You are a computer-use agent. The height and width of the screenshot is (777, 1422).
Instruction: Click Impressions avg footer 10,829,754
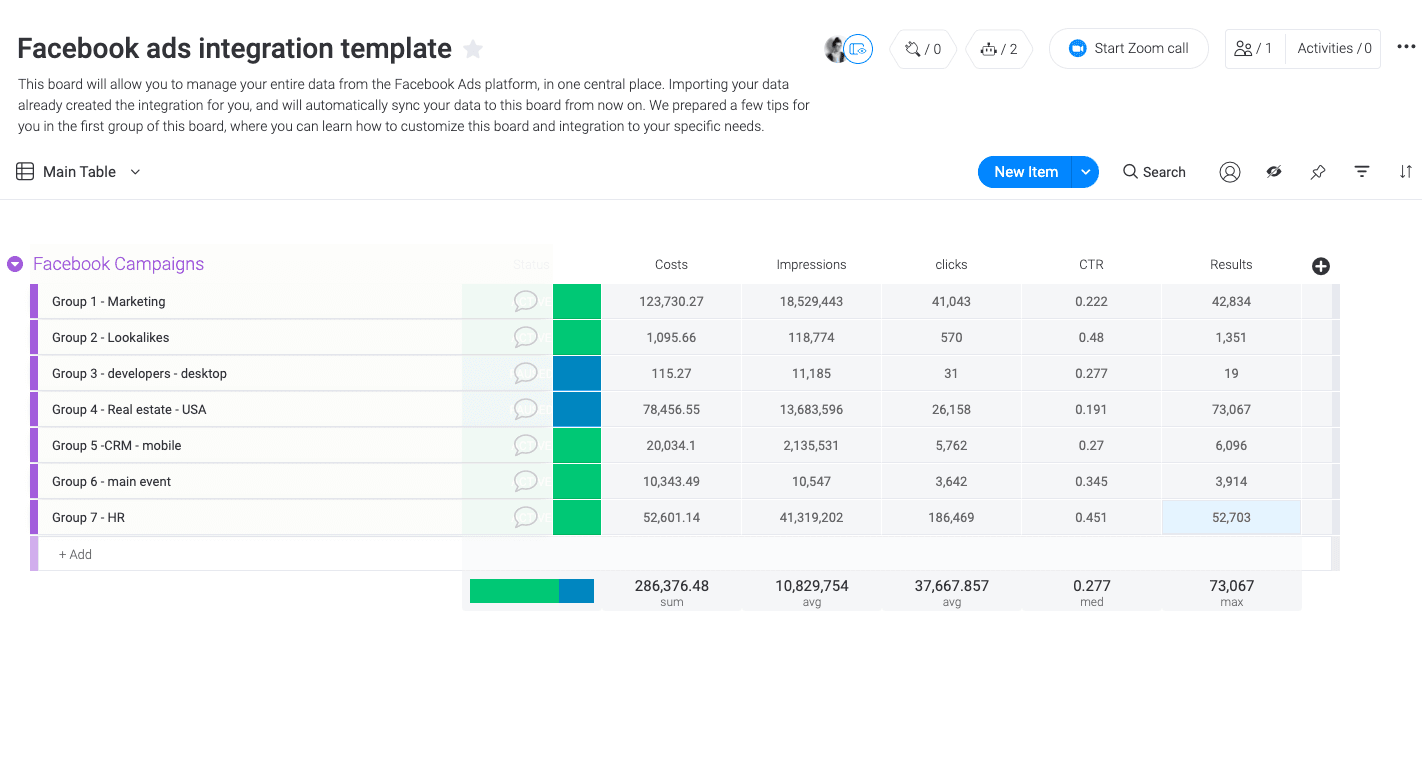tap(811, 592)
